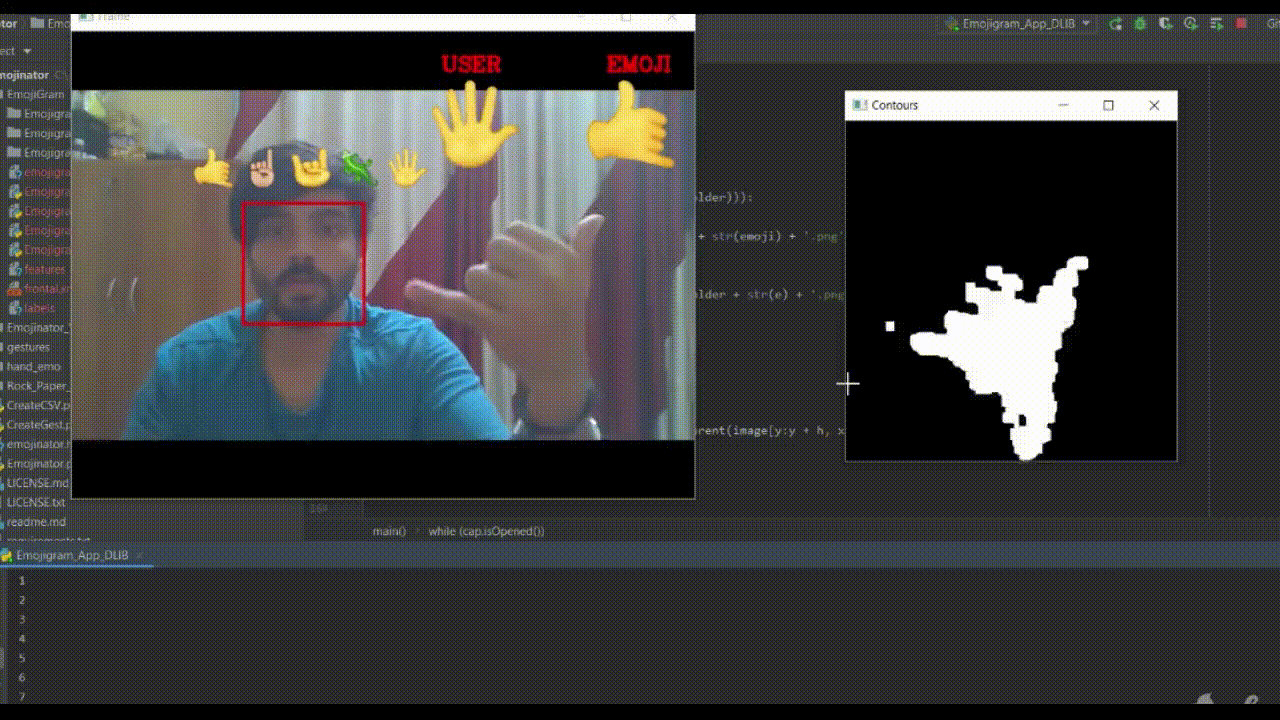
Task: Click the green Rerun icon in toolbar
Action: coord(1115,24)
